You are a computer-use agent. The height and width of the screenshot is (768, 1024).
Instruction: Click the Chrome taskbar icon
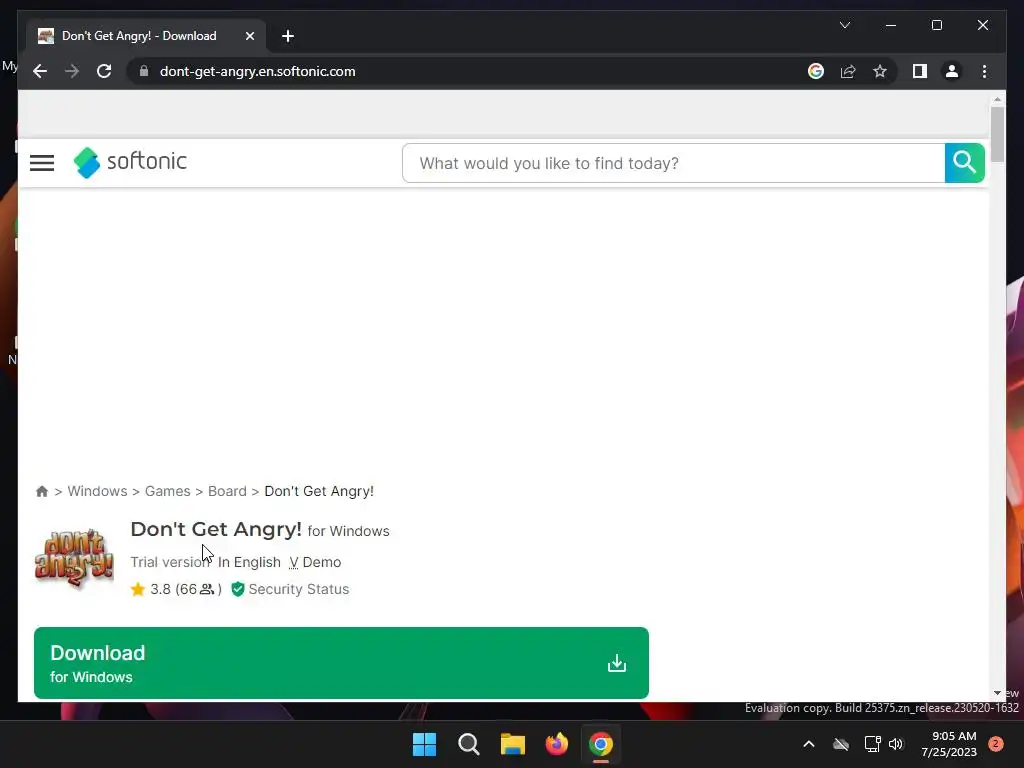coord(601,744)
